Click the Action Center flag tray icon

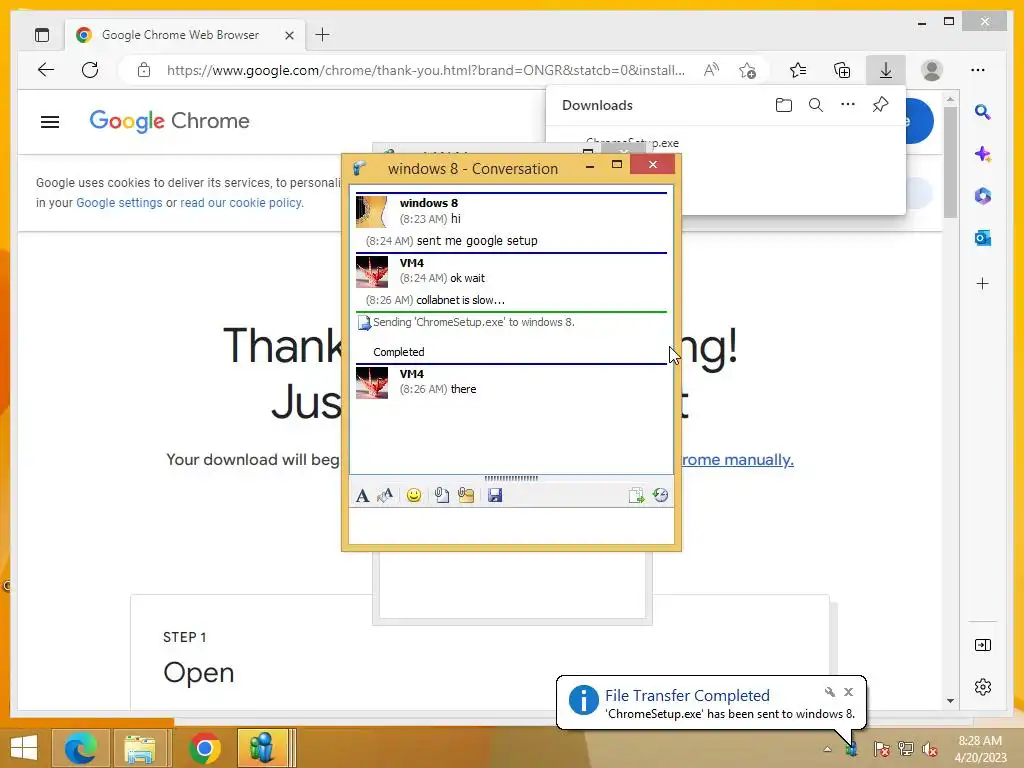(x=881, y=749)
